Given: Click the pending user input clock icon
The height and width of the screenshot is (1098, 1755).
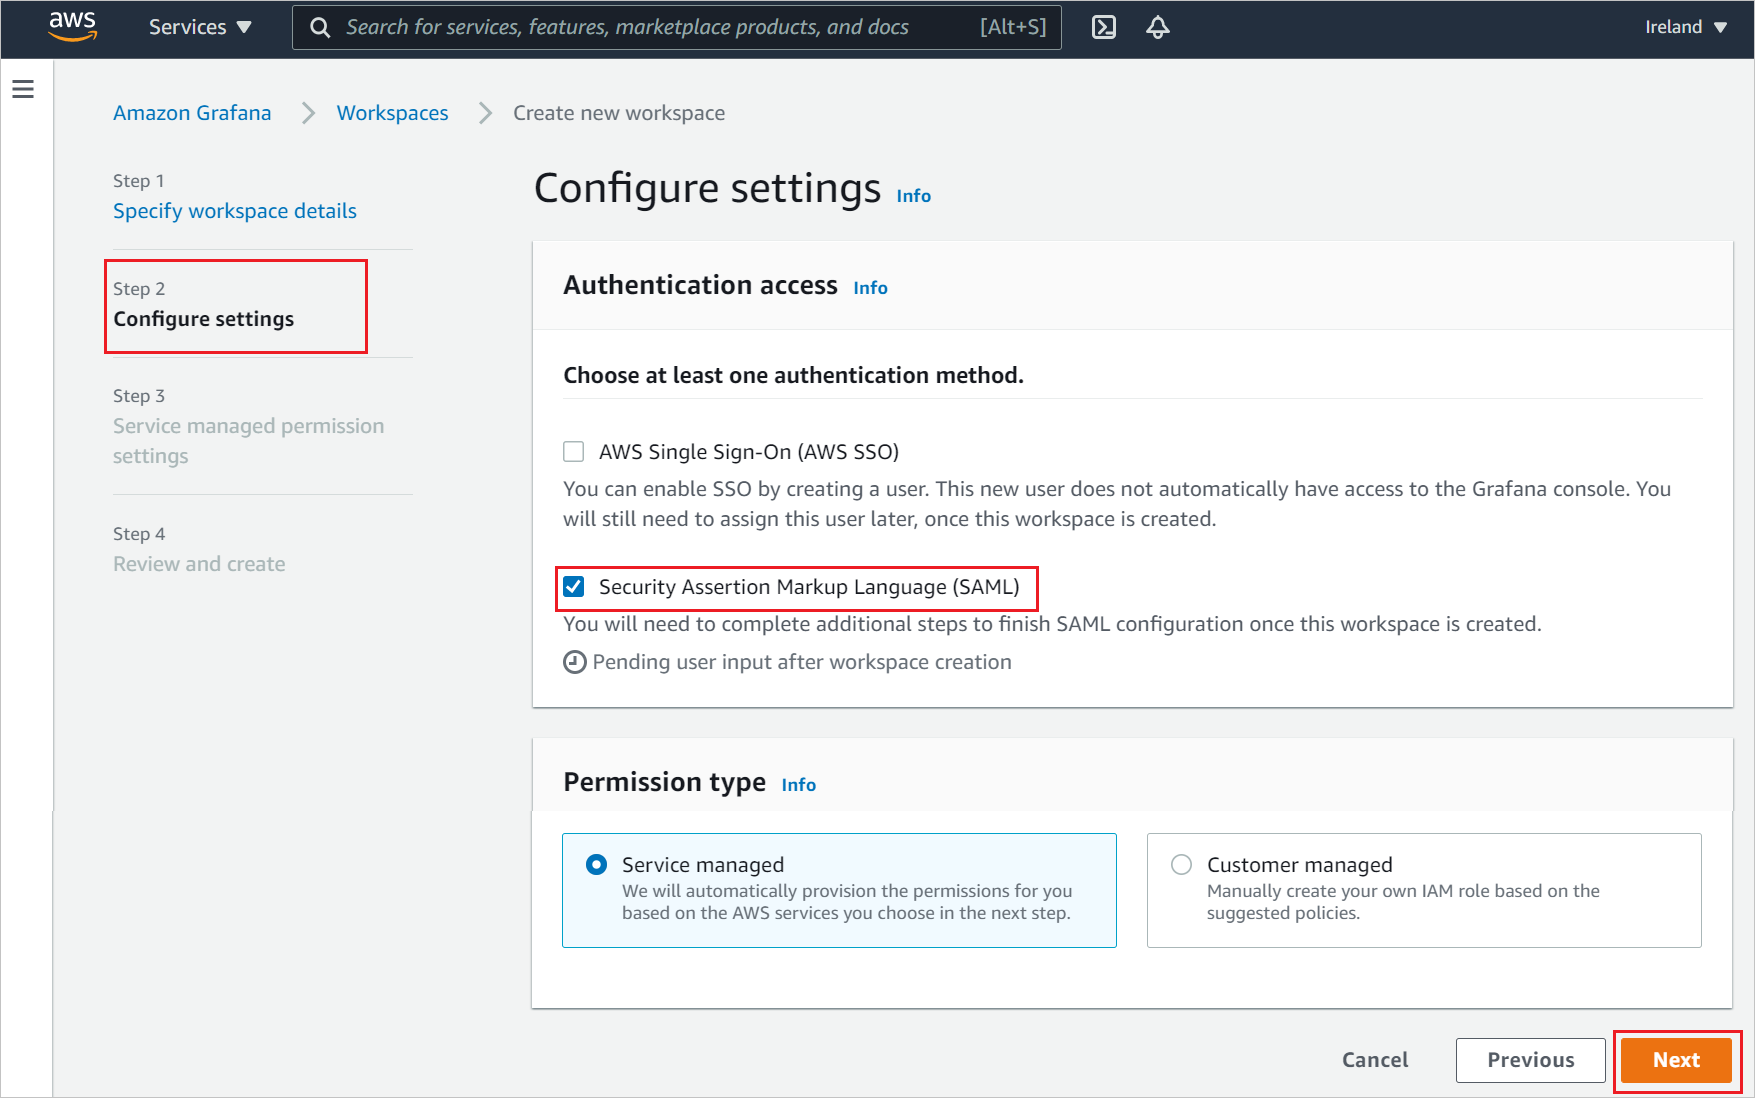Looking at the screenshot, I should pos(574,661).
